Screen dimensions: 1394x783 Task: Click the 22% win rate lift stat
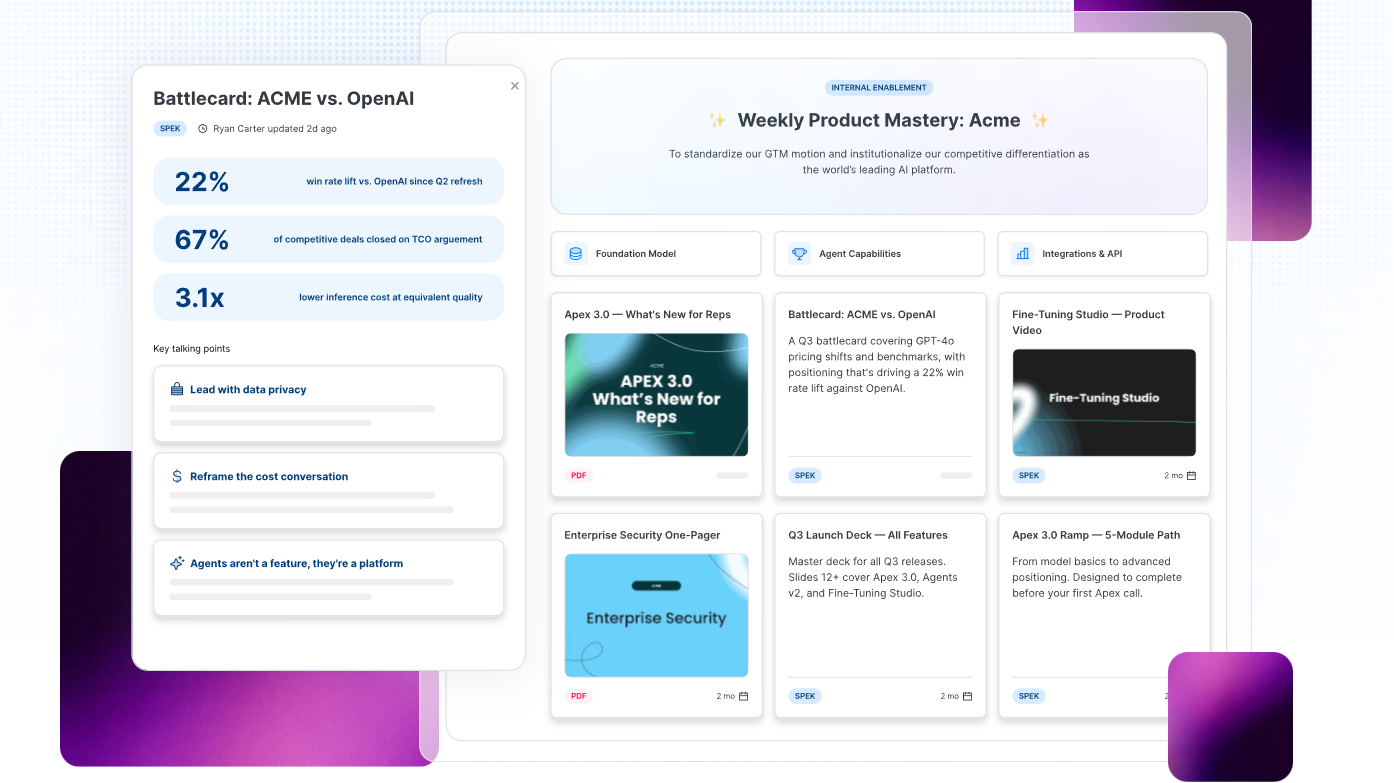(328, 182)
